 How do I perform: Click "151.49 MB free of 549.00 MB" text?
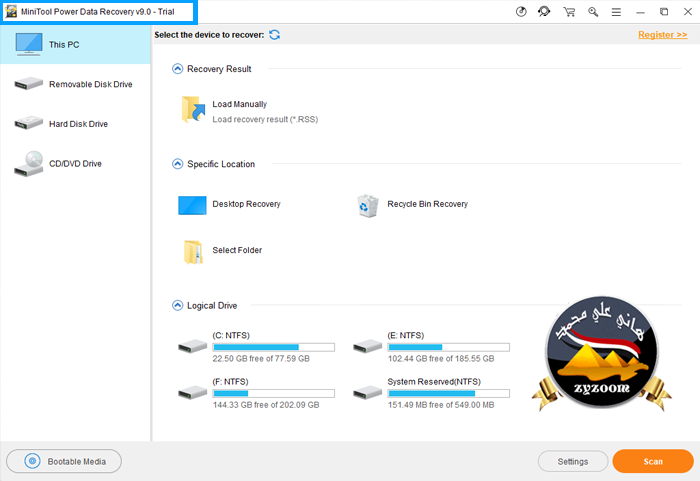(441, 405)
